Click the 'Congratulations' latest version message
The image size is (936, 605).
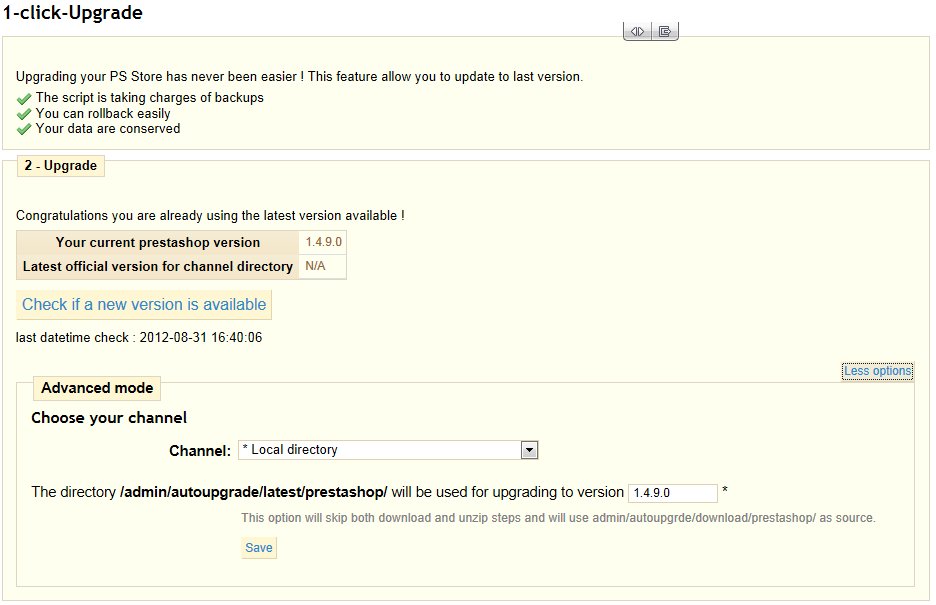coord(210,215)
